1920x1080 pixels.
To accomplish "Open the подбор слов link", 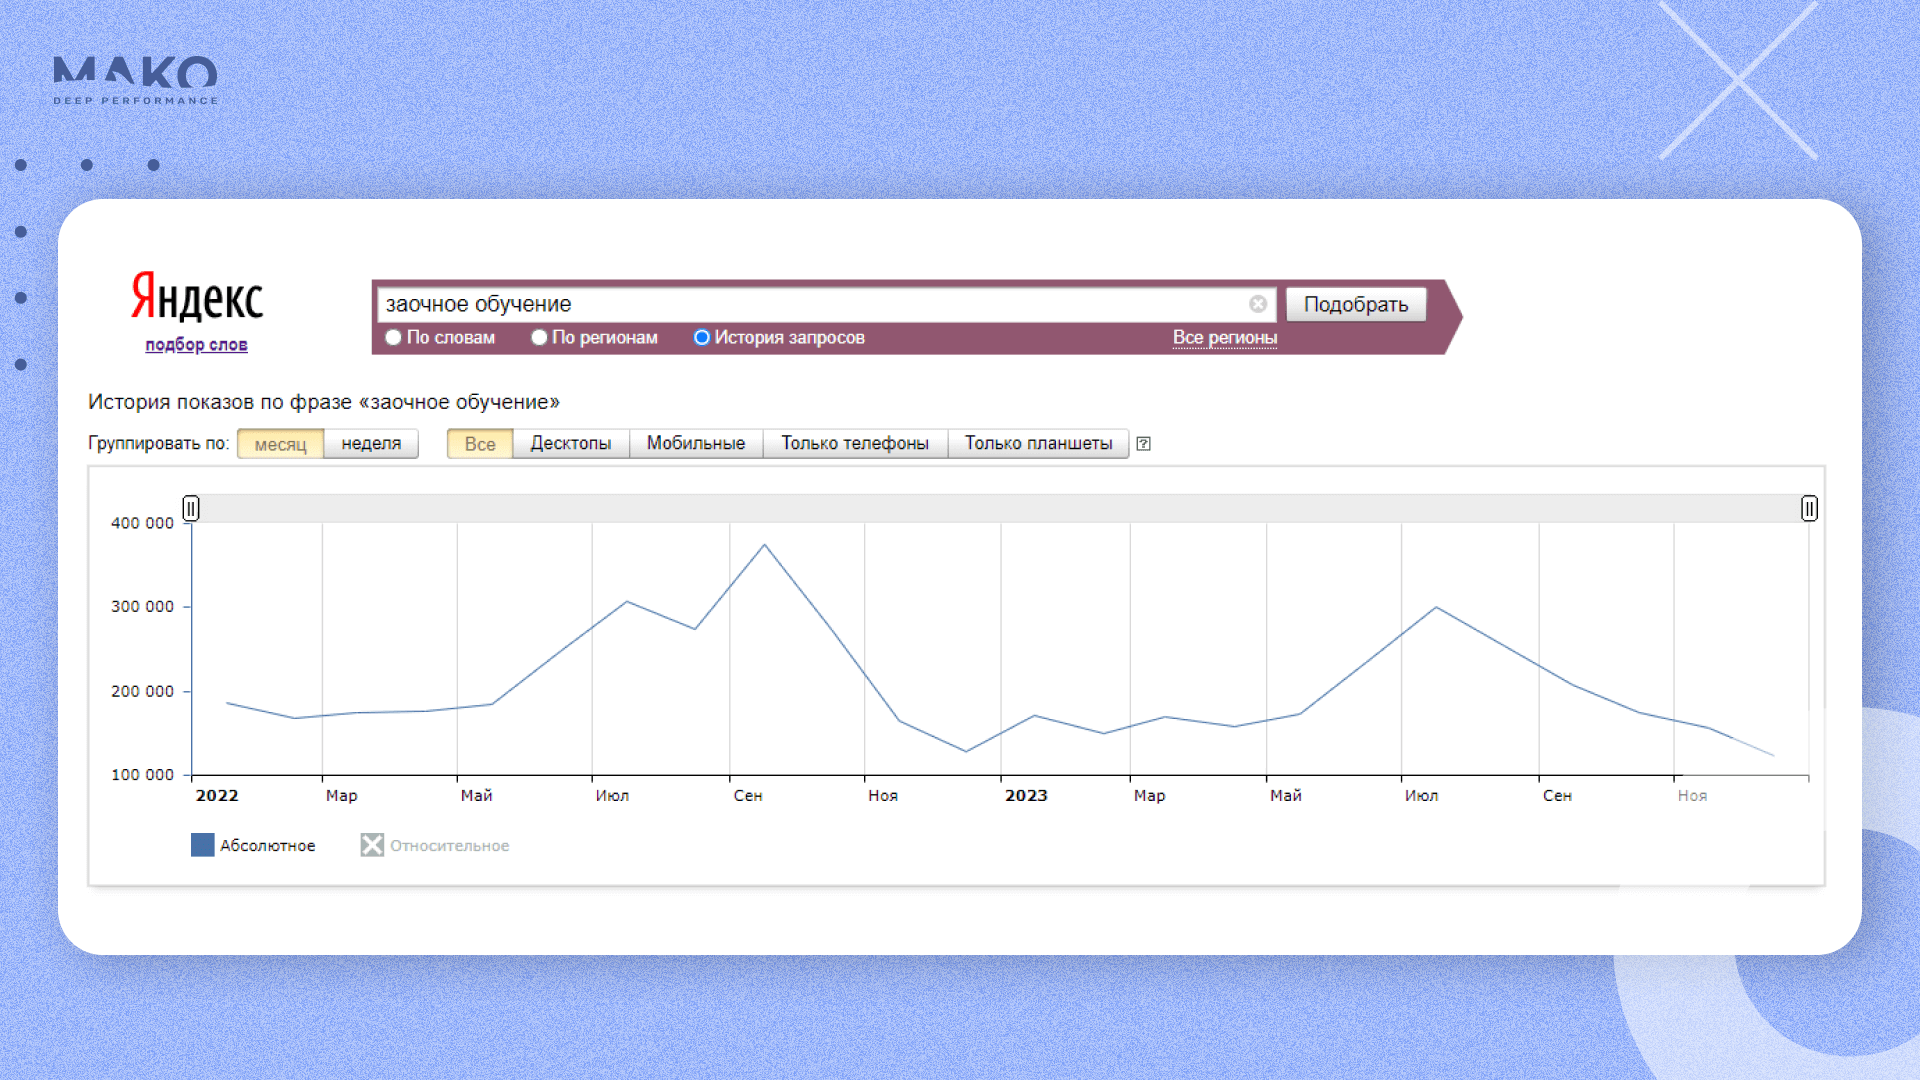I will pyautogui.click(x=196, y=344).
